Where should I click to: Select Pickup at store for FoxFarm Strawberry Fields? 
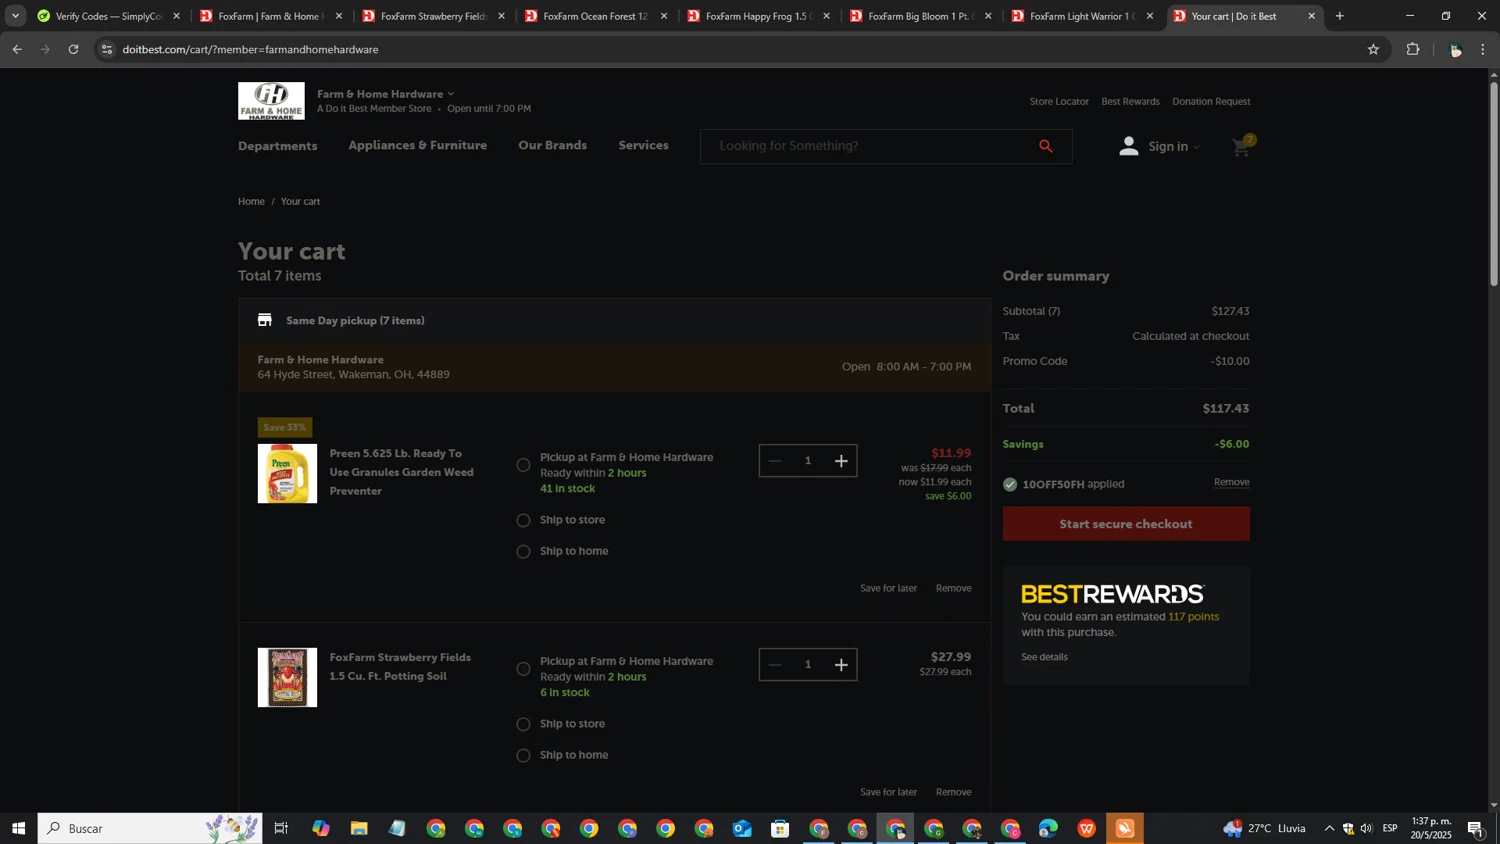pyautogui.click(x=523, y=669)
